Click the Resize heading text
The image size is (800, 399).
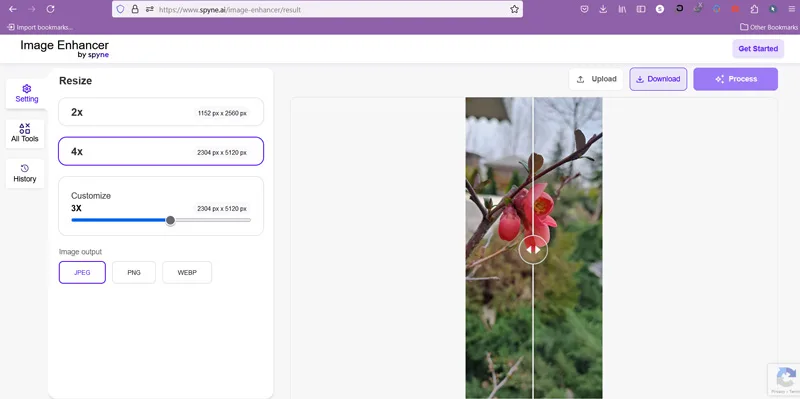coord(76,81)
